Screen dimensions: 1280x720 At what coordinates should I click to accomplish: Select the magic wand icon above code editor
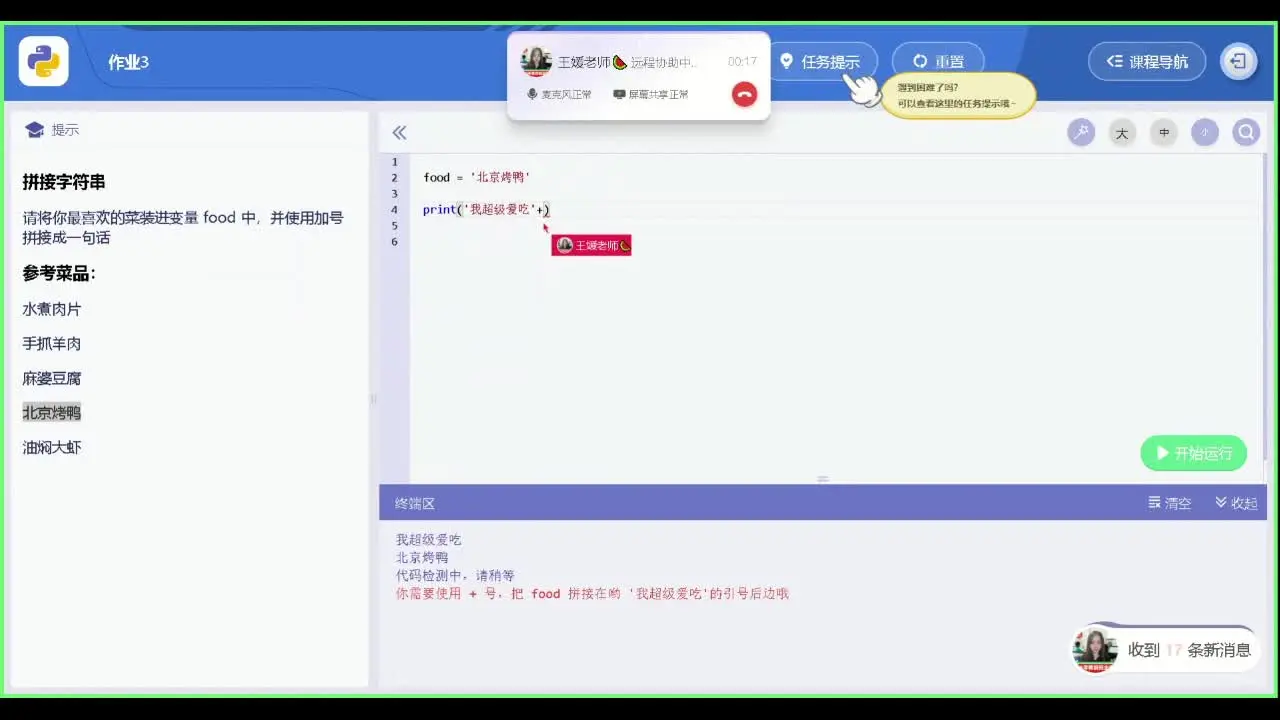[1081, 131]
